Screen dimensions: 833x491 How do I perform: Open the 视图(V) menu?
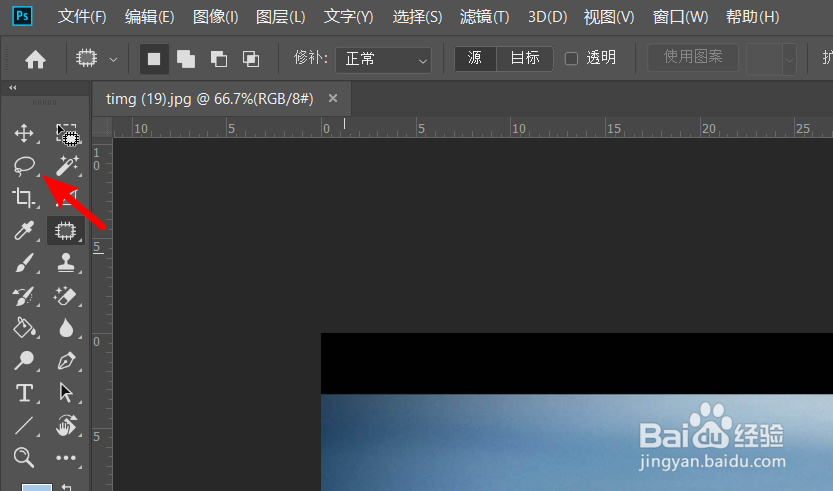609,17
